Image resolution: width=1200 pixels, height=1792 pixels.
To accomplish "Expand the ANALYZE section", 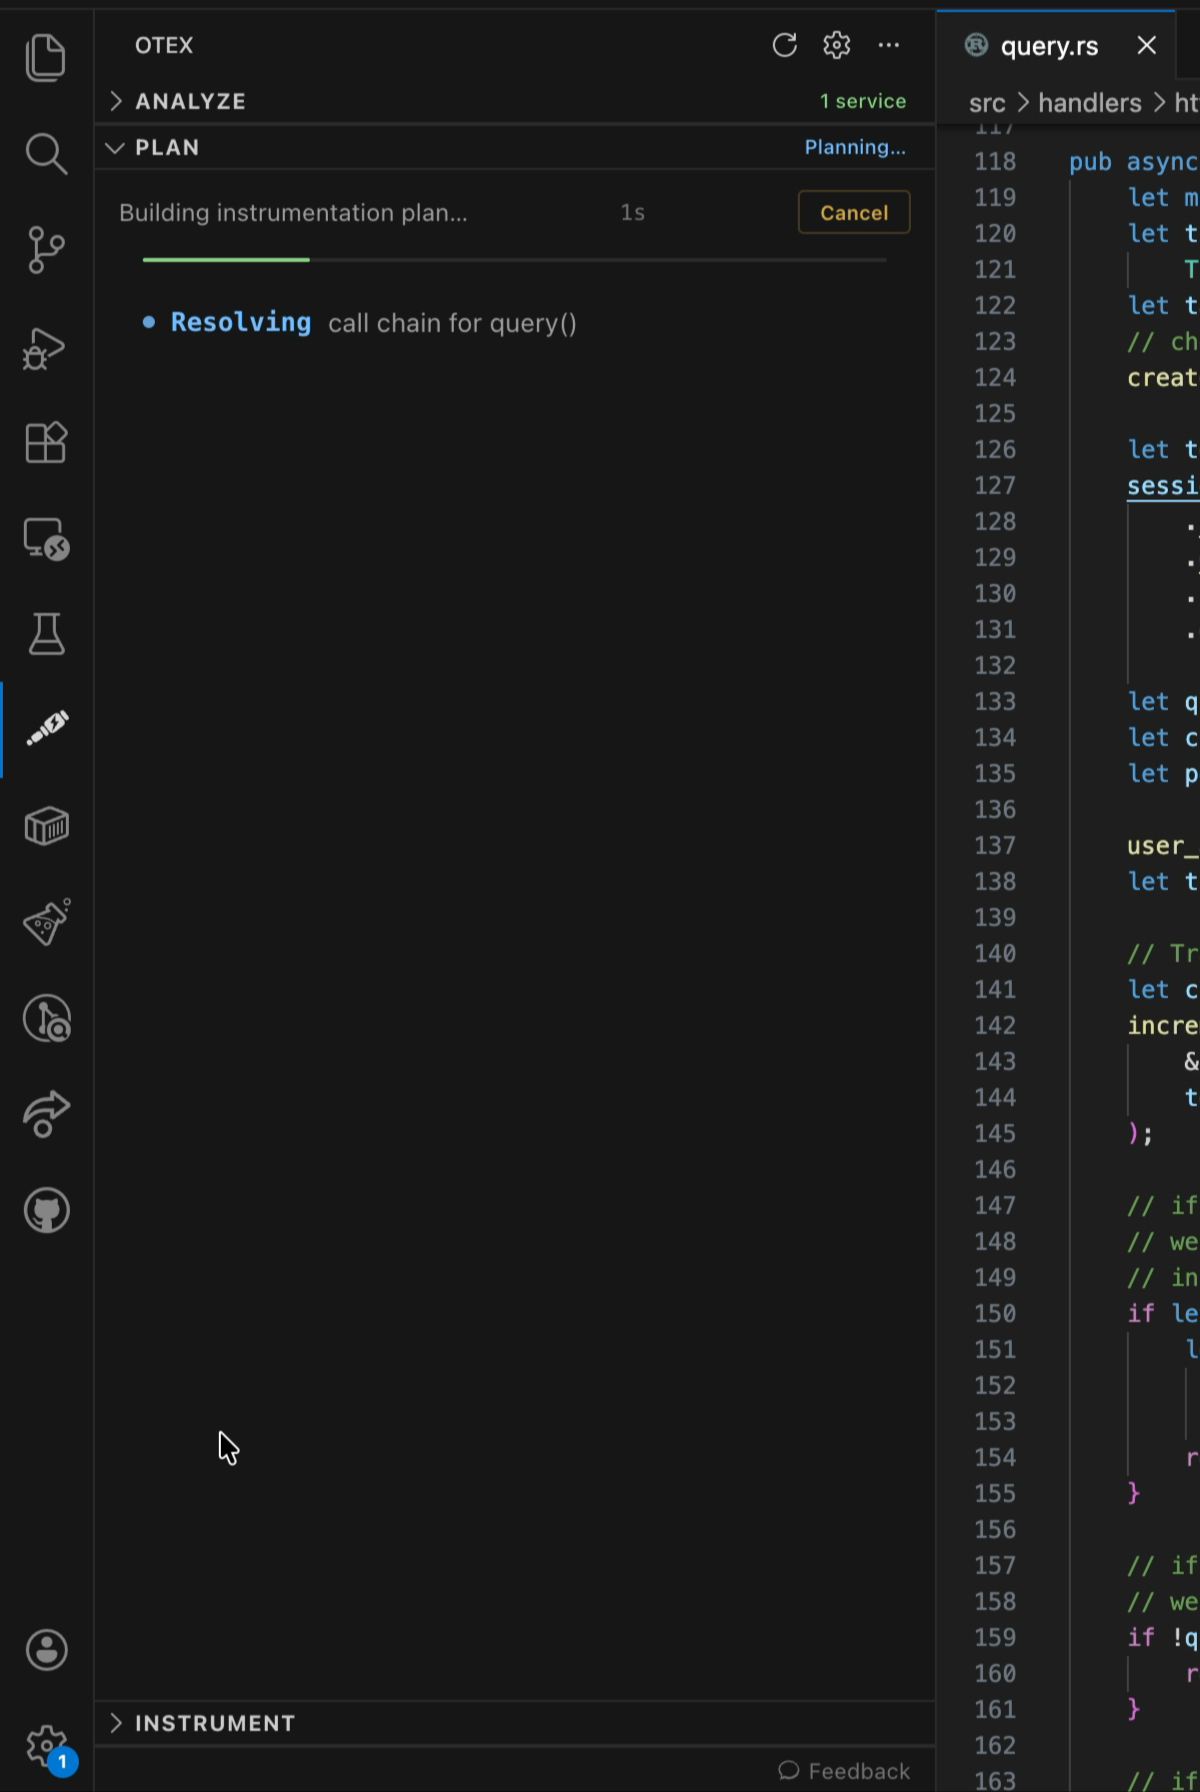I will click(x=515, y=101).
